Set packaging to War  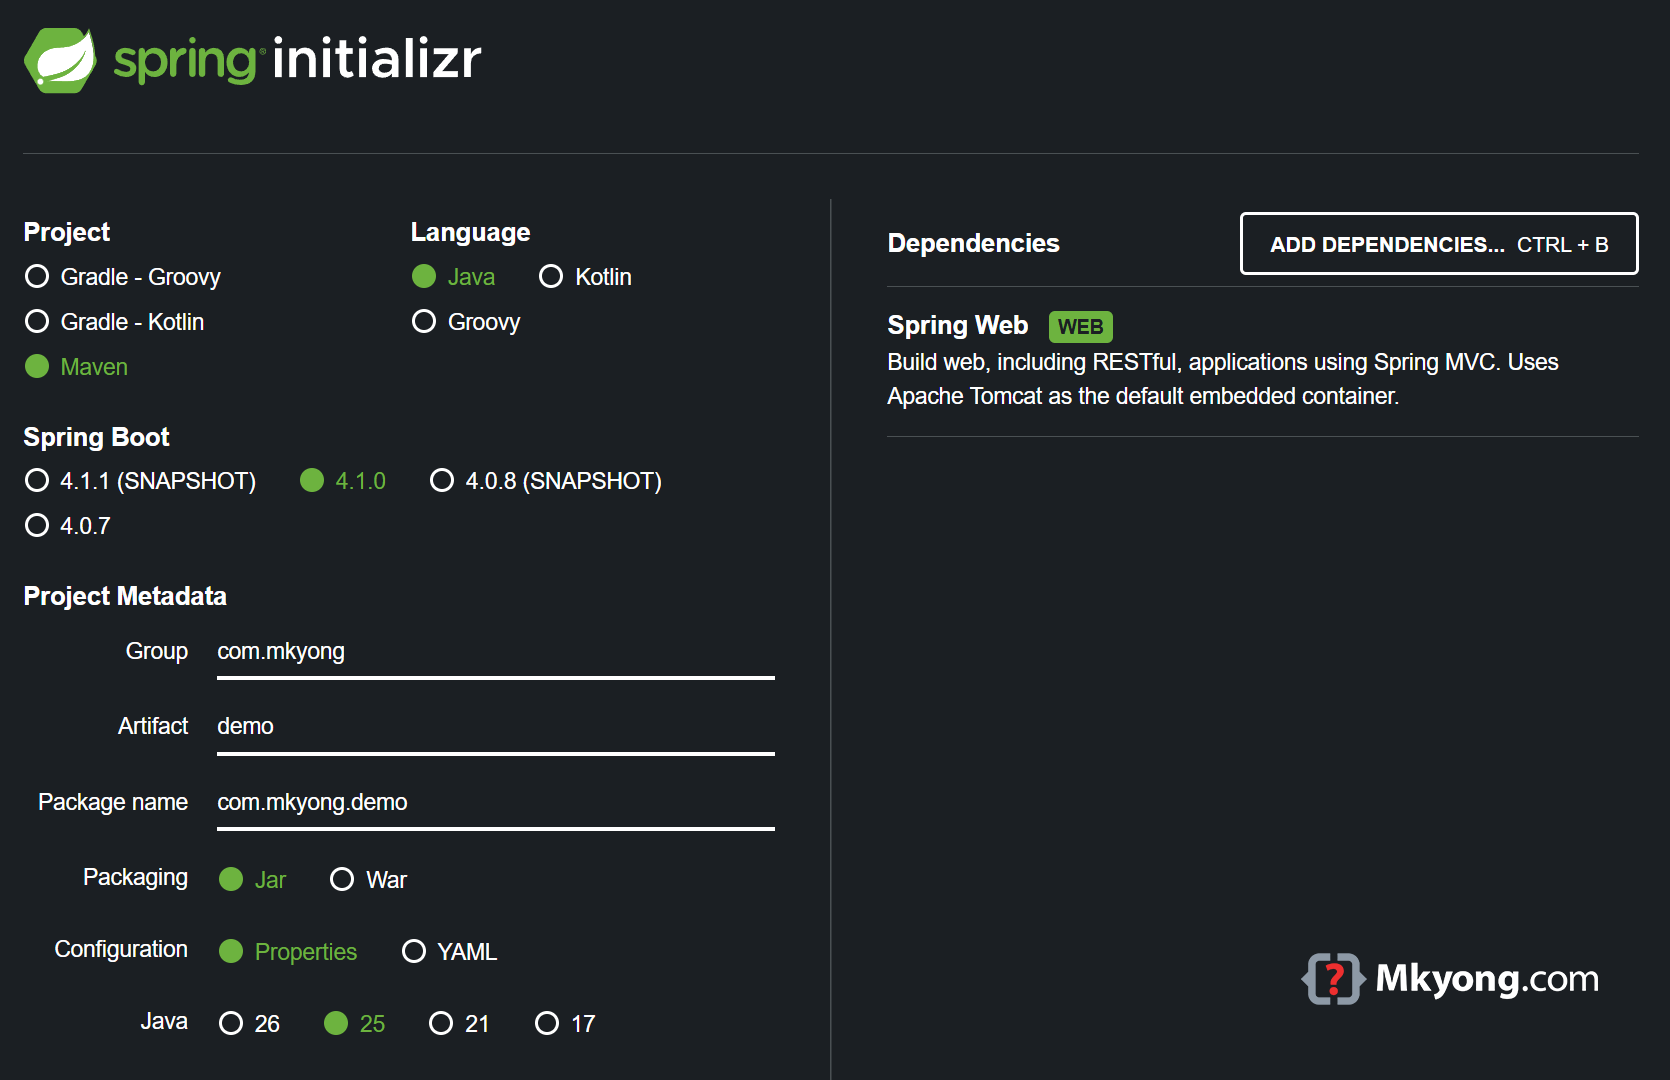pyautogui.click(x=369, y=880)
